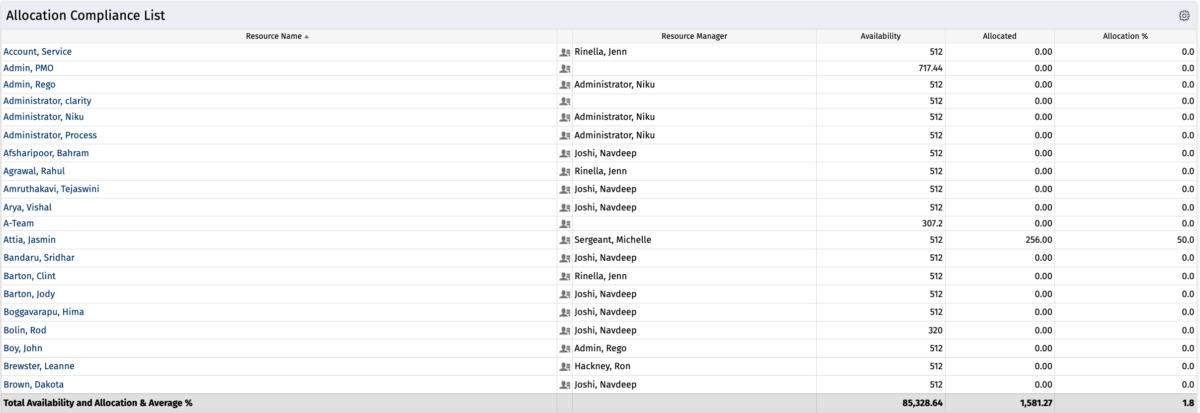Open resource Afsharipoor, Bahram
The image size is (1200, 413).
tap(46, 153)
